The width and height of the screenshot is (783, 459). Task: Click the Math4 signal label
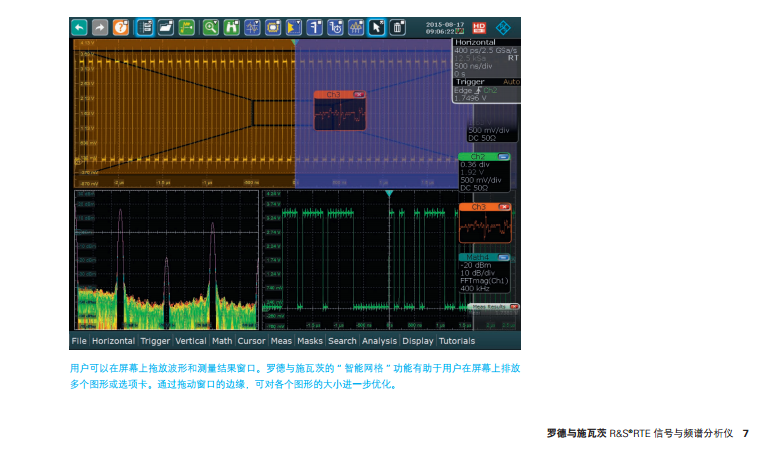tap(478, 258)
